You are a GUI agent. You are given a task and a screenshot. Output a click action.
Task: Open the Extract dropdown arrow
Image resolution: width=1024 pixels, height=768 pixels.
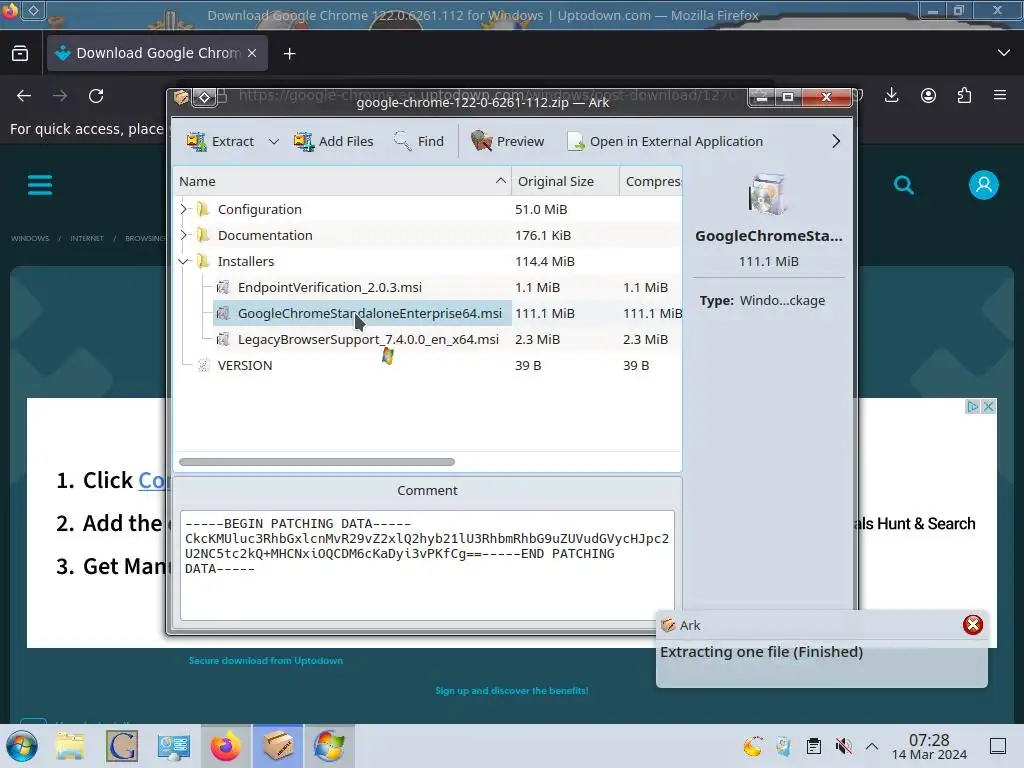[274, 141]
